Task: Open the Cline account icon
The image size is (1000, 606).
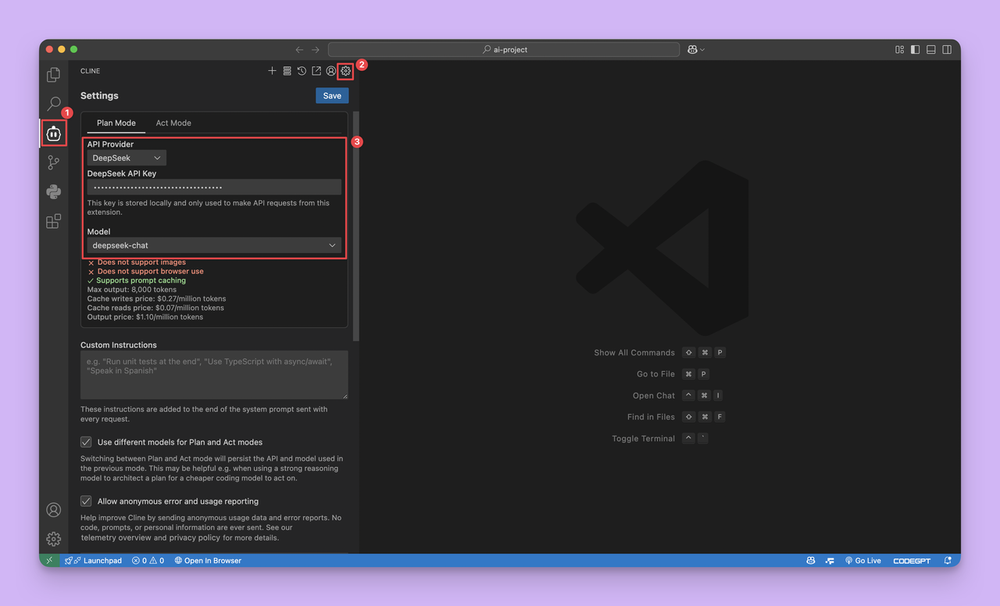Action: point(330,71)
